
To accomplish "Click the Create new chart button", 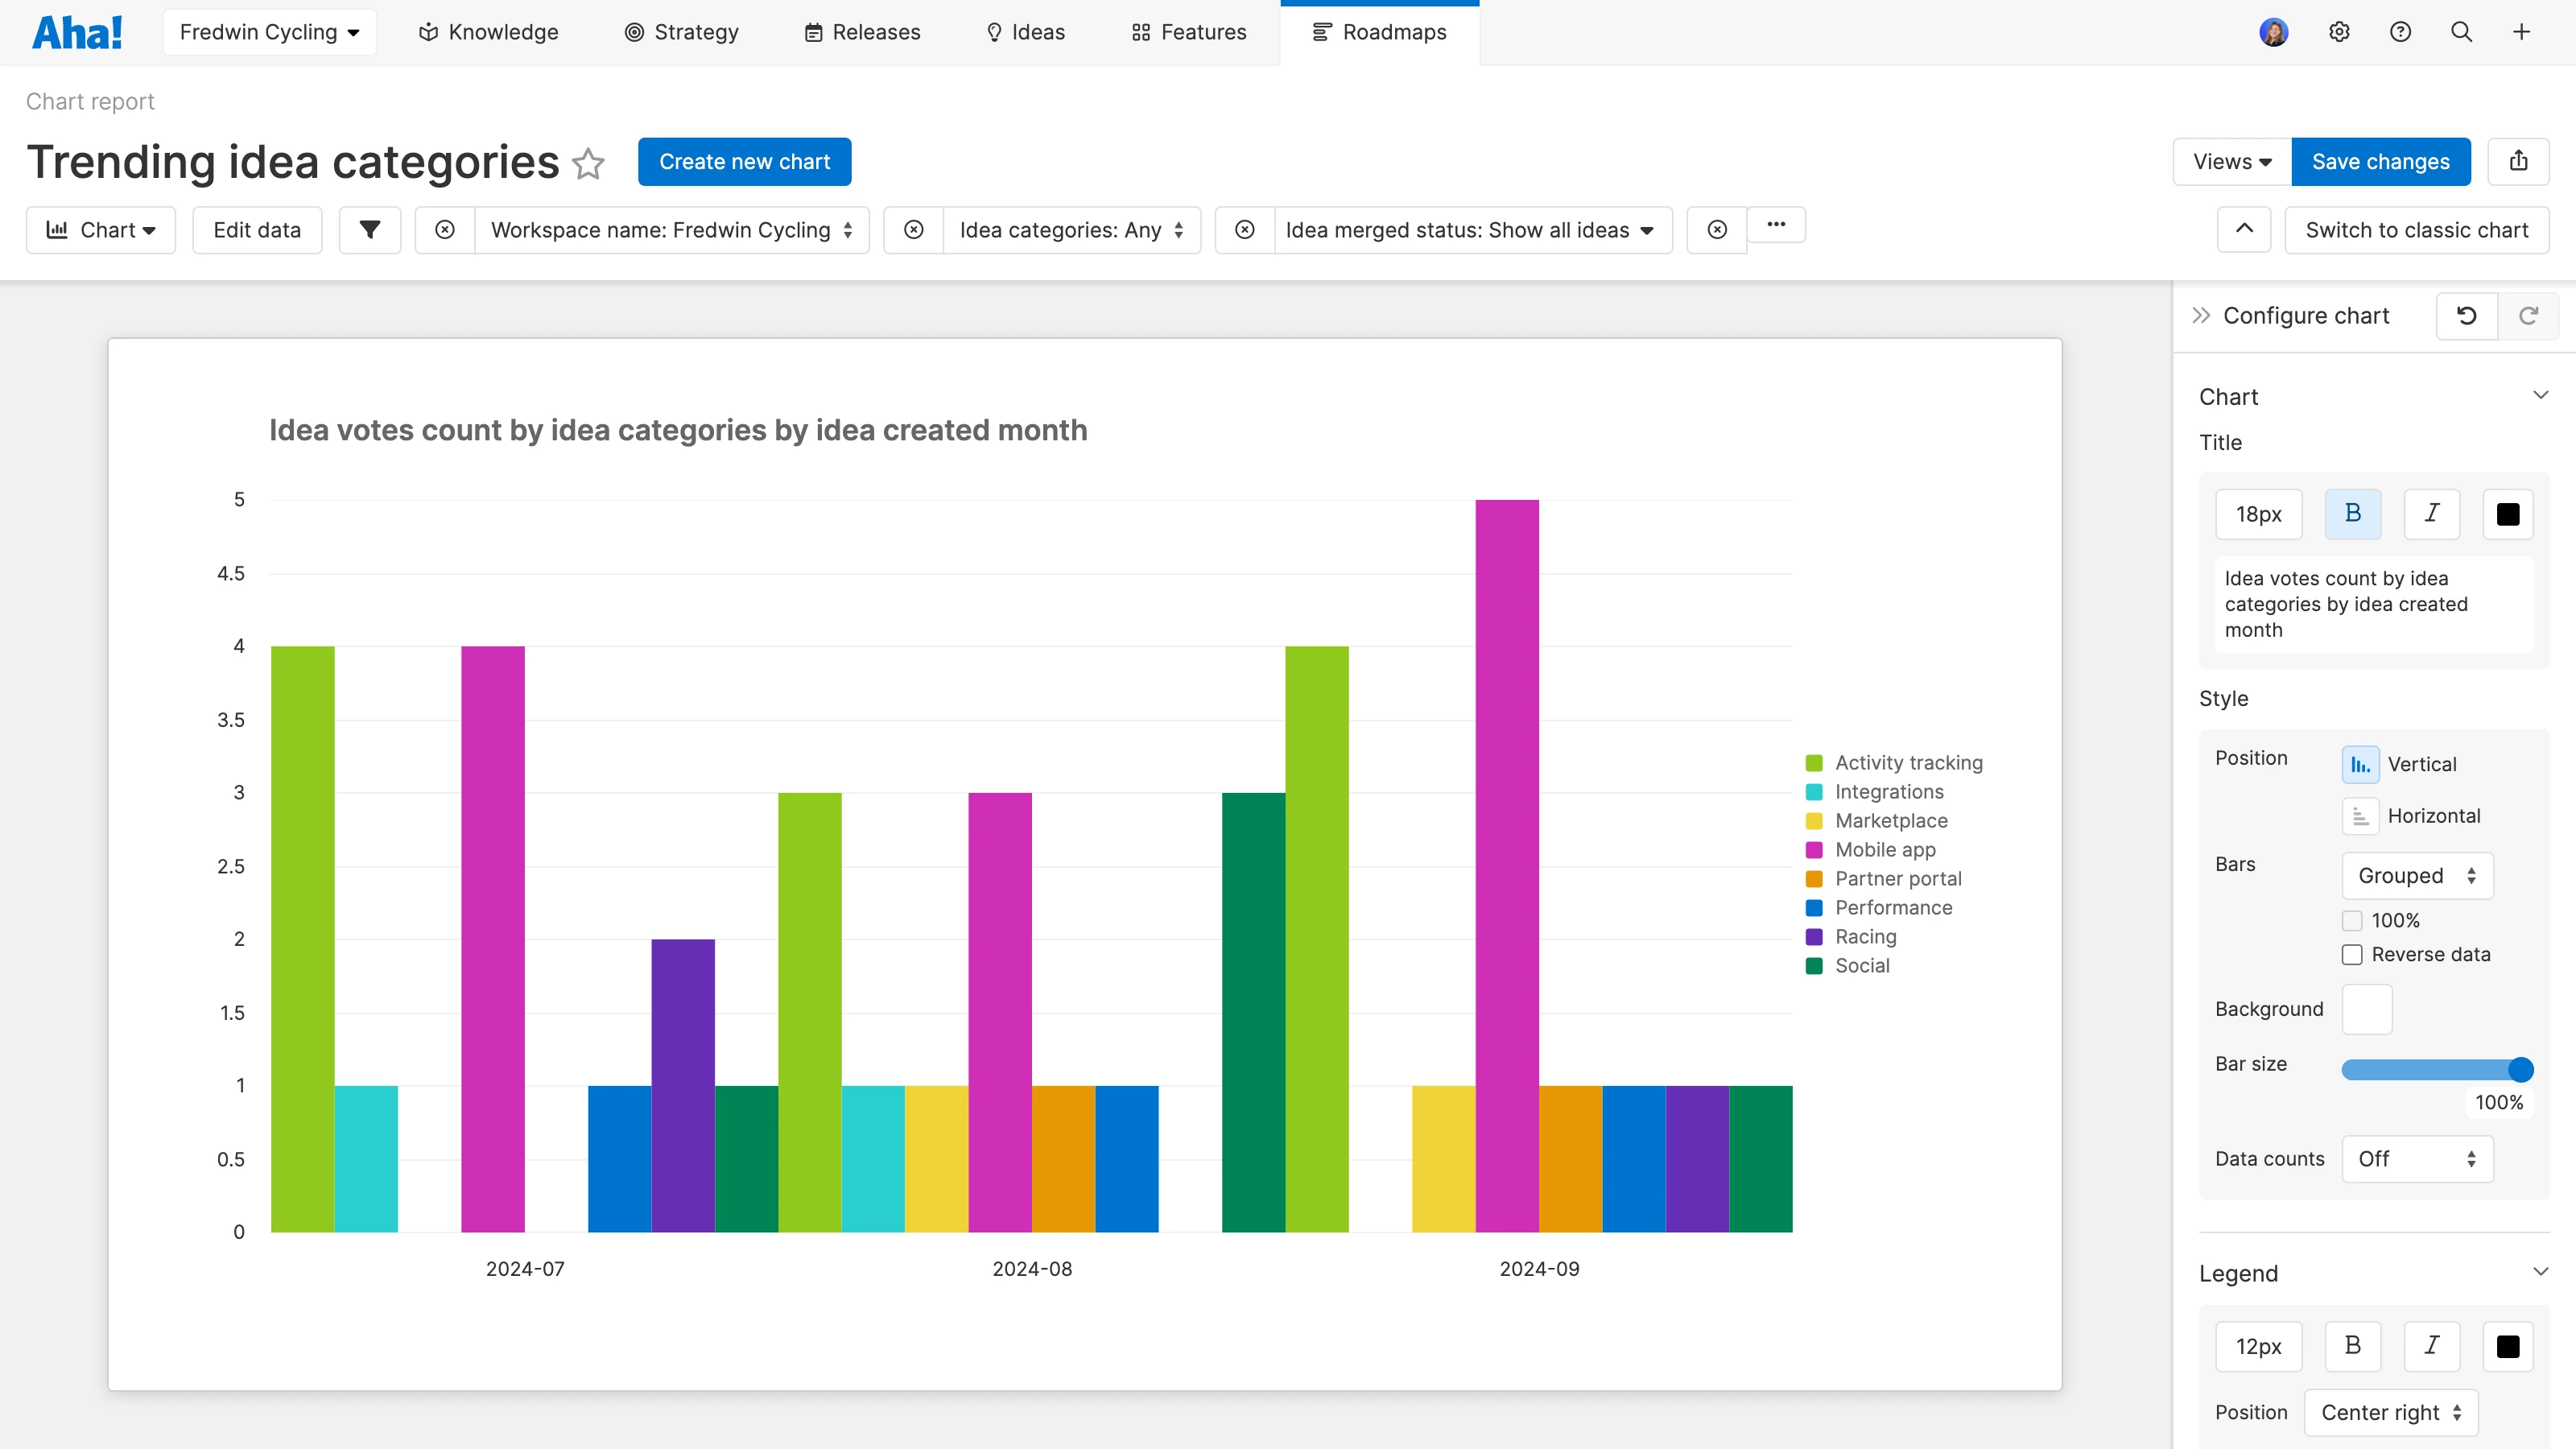I will pos(744,161).
